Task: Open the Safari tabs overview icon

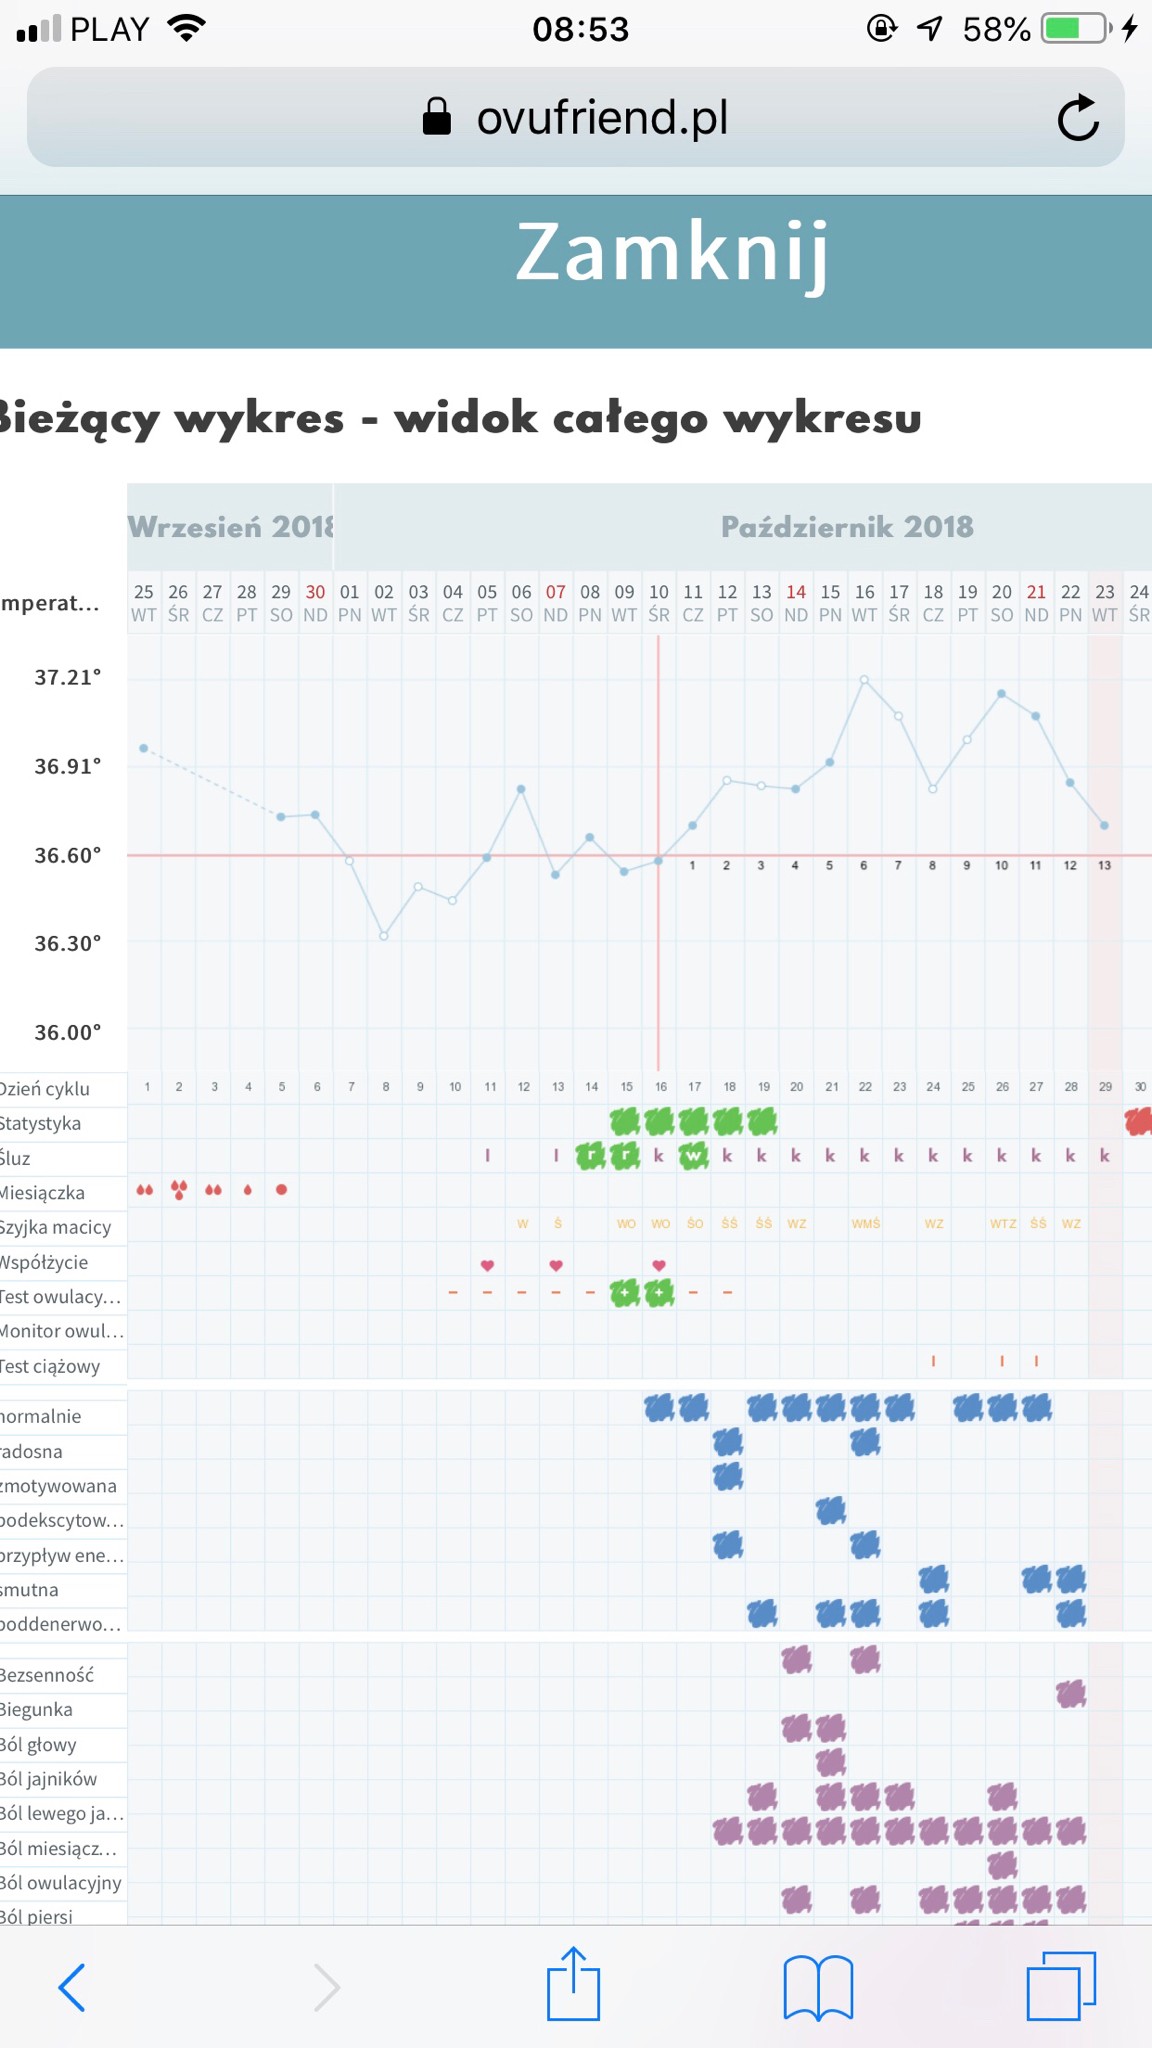Action: pos(1061,1986)
